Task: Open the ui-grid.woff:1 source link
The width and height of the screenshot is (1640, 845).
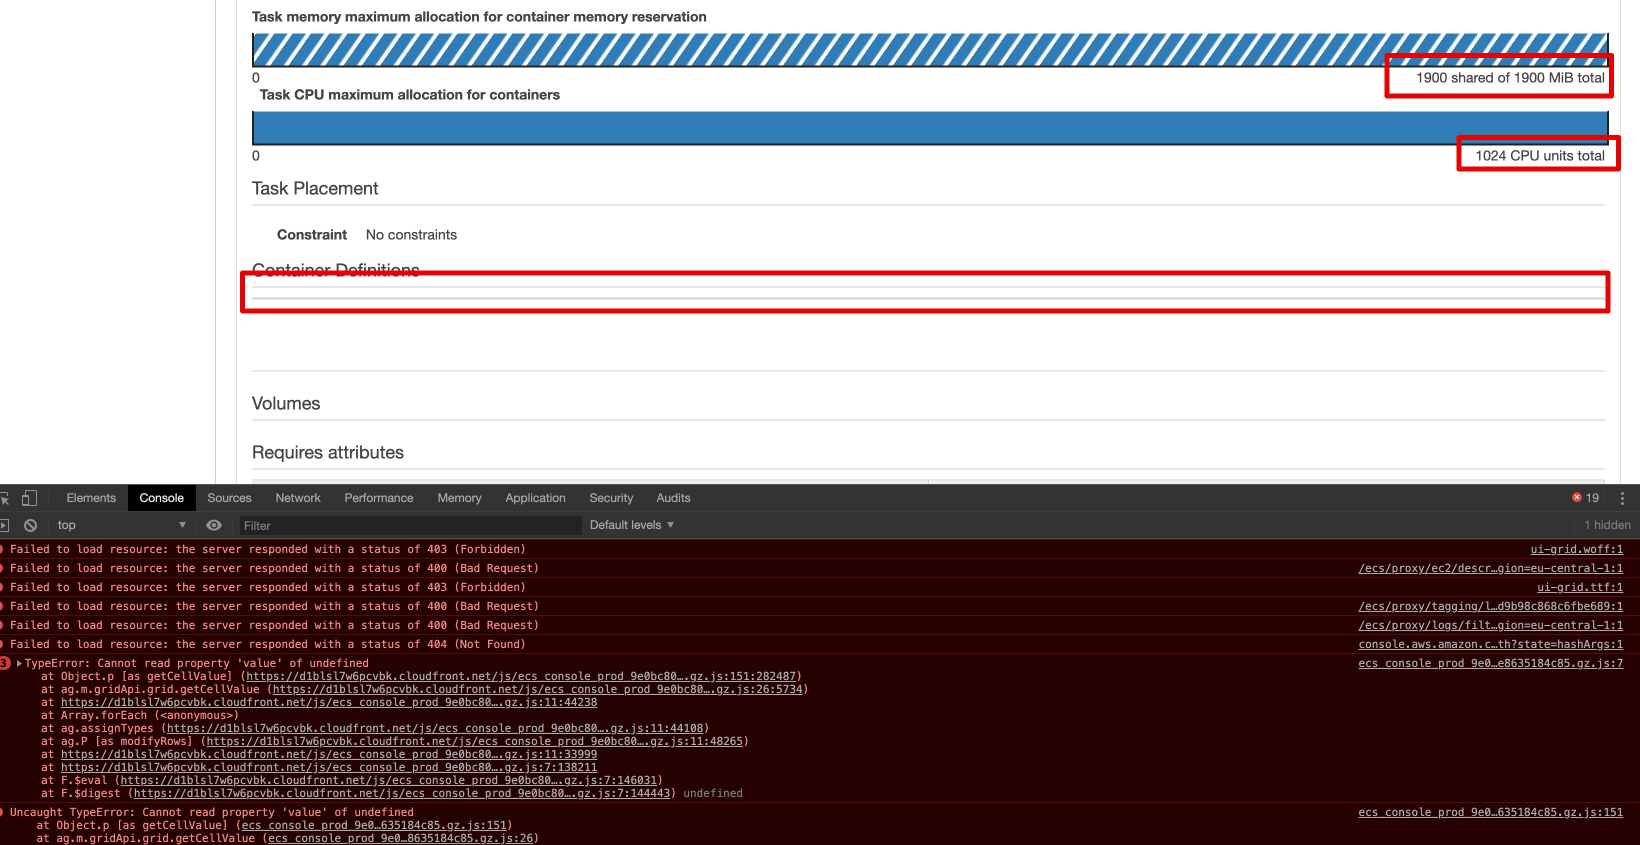Action: tap(1576, 549)
